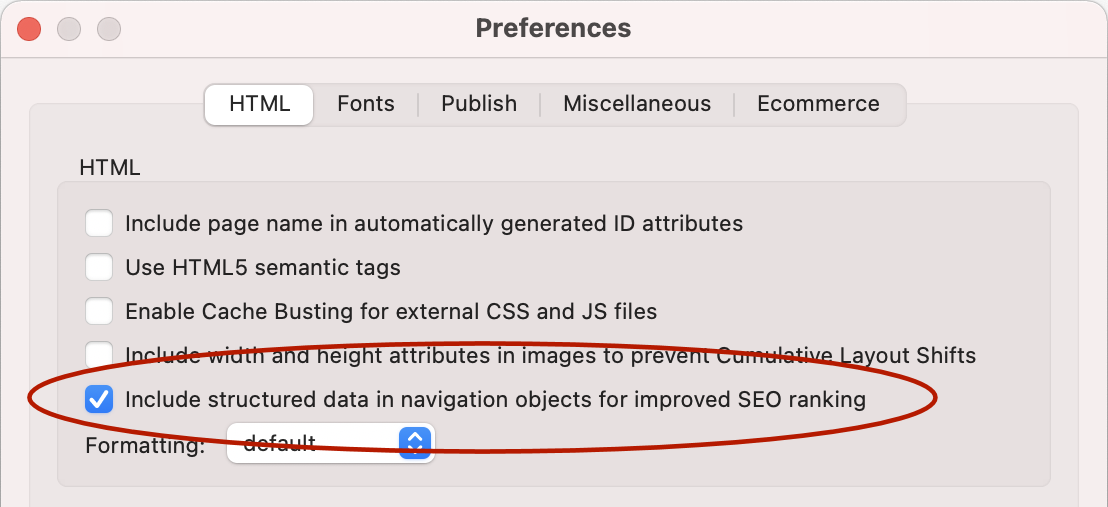Close the Preferences window
This screenshot has height=507, width=1108.
(x=29, y=29)
